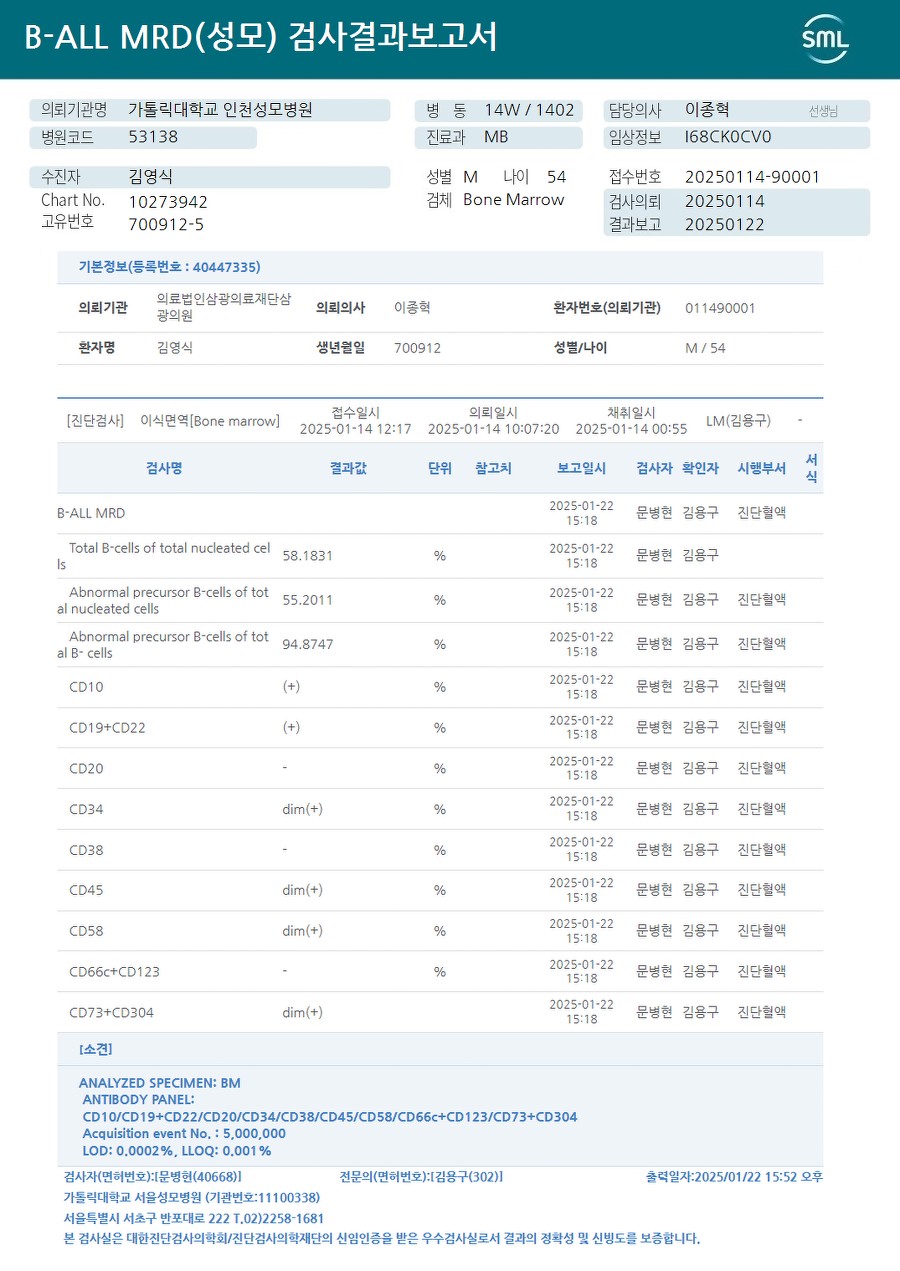
Task: Select the report title 'B-ALL MRD(성모) 검사결과보고서'
Action: pyautogui.click(x=260, y=38)
